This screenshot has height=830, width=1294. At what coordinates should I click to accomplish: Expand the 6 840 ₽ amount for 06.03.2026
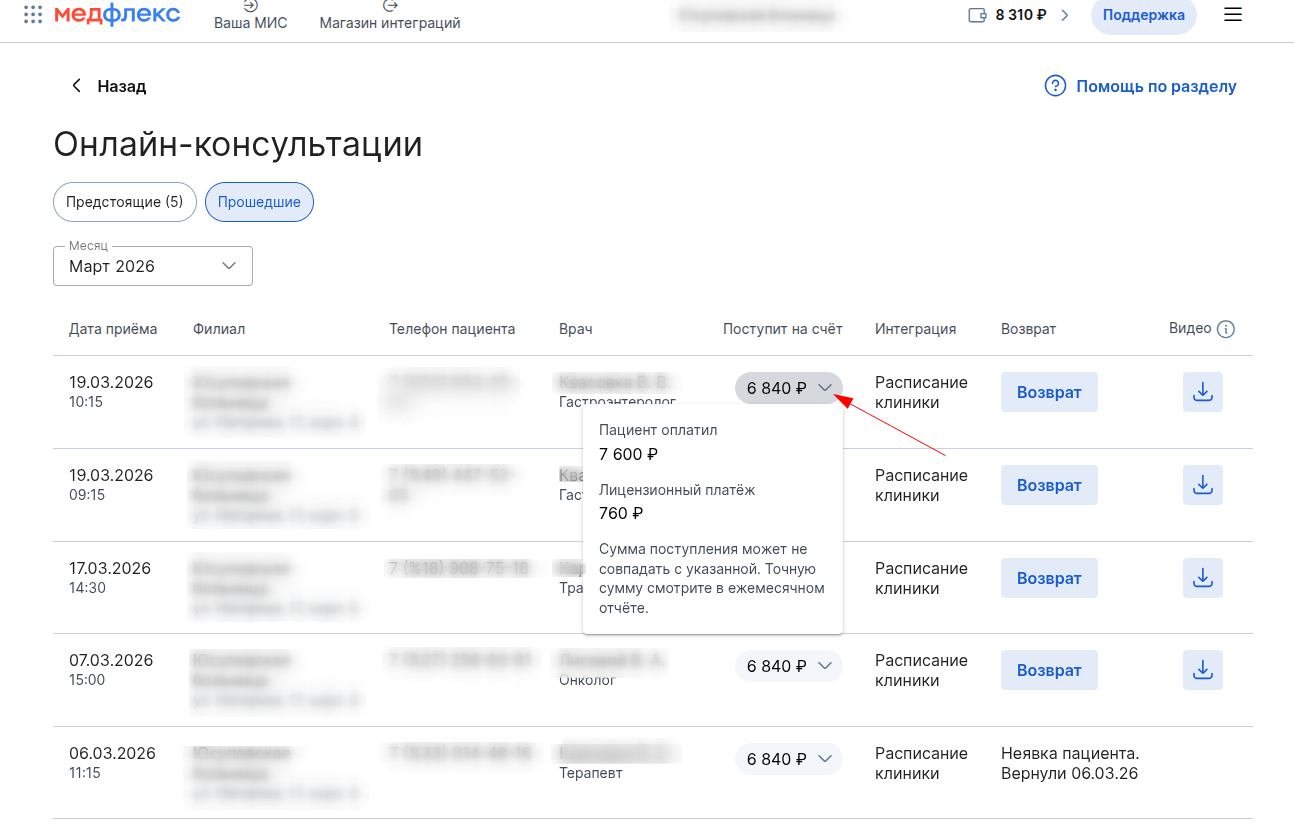(788, 759)
